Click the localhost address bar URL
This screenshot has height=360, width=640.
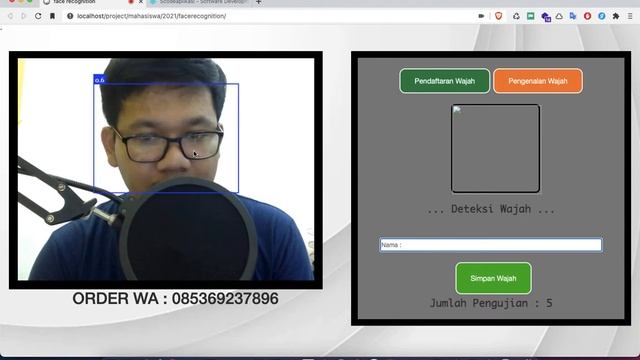(x=151, y=16)
